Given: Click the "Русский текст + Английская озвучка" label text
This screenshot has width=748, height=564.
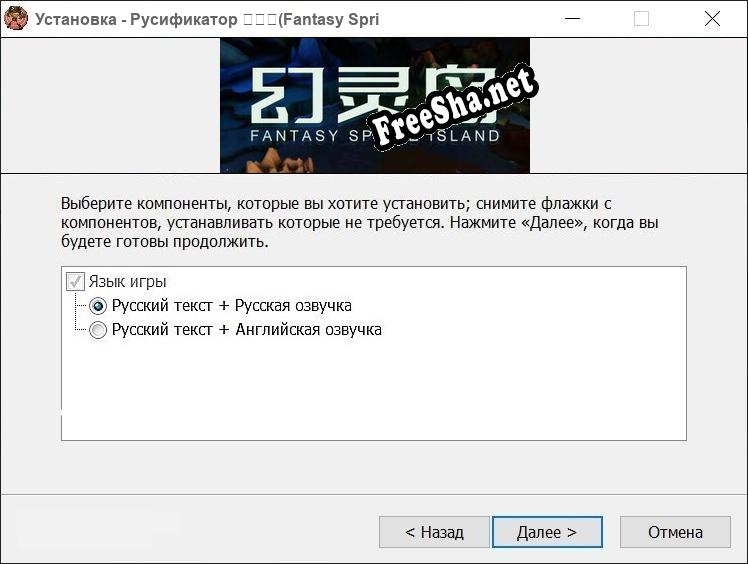Looking at the screenshot, I should point(246,330).
